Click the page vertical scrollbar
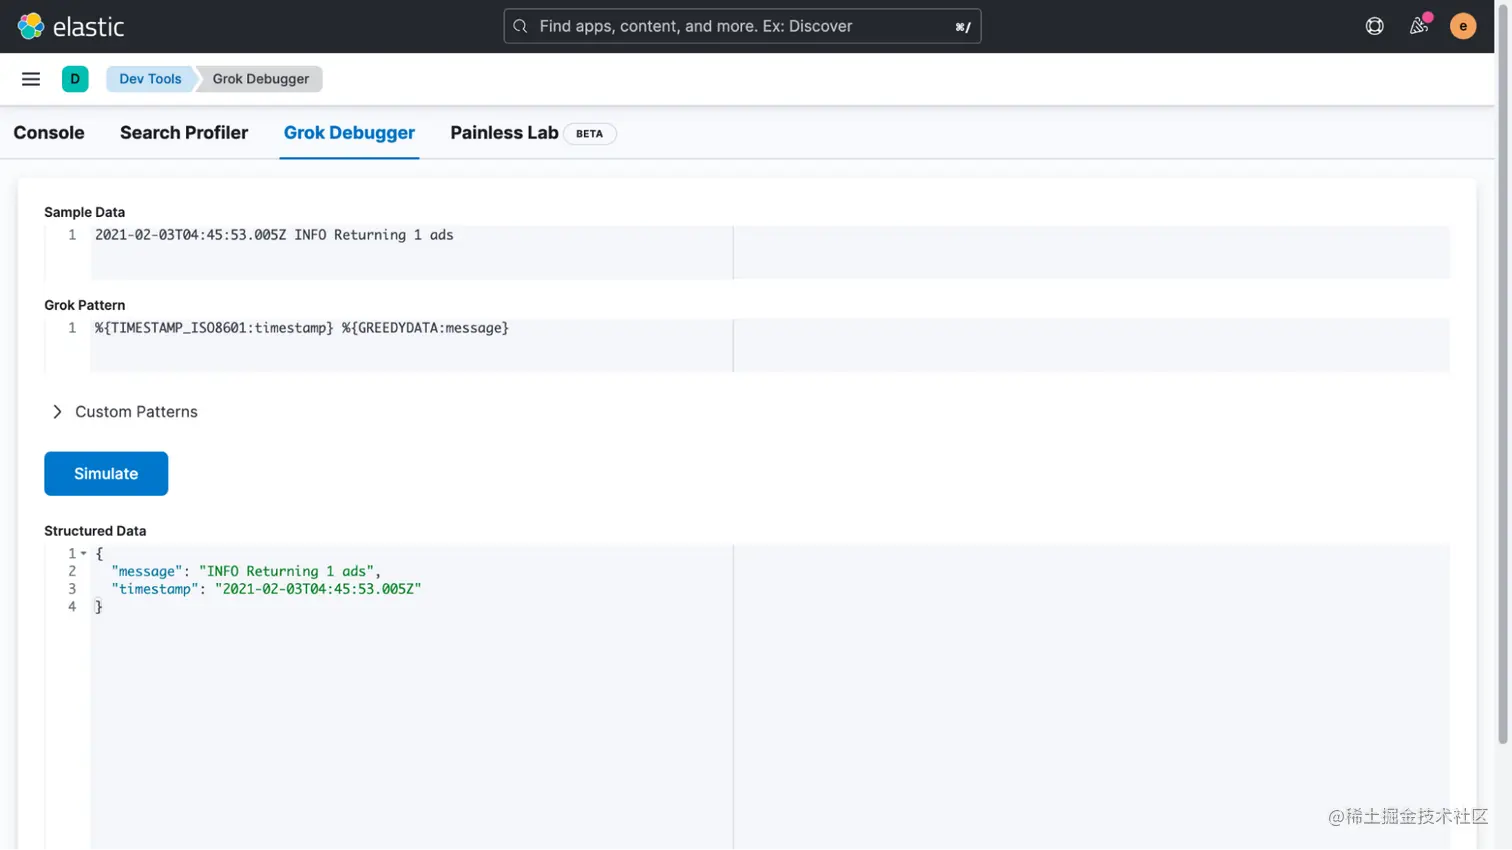The width and height of the screenshot is (1512, 850). coord(1503,372)
